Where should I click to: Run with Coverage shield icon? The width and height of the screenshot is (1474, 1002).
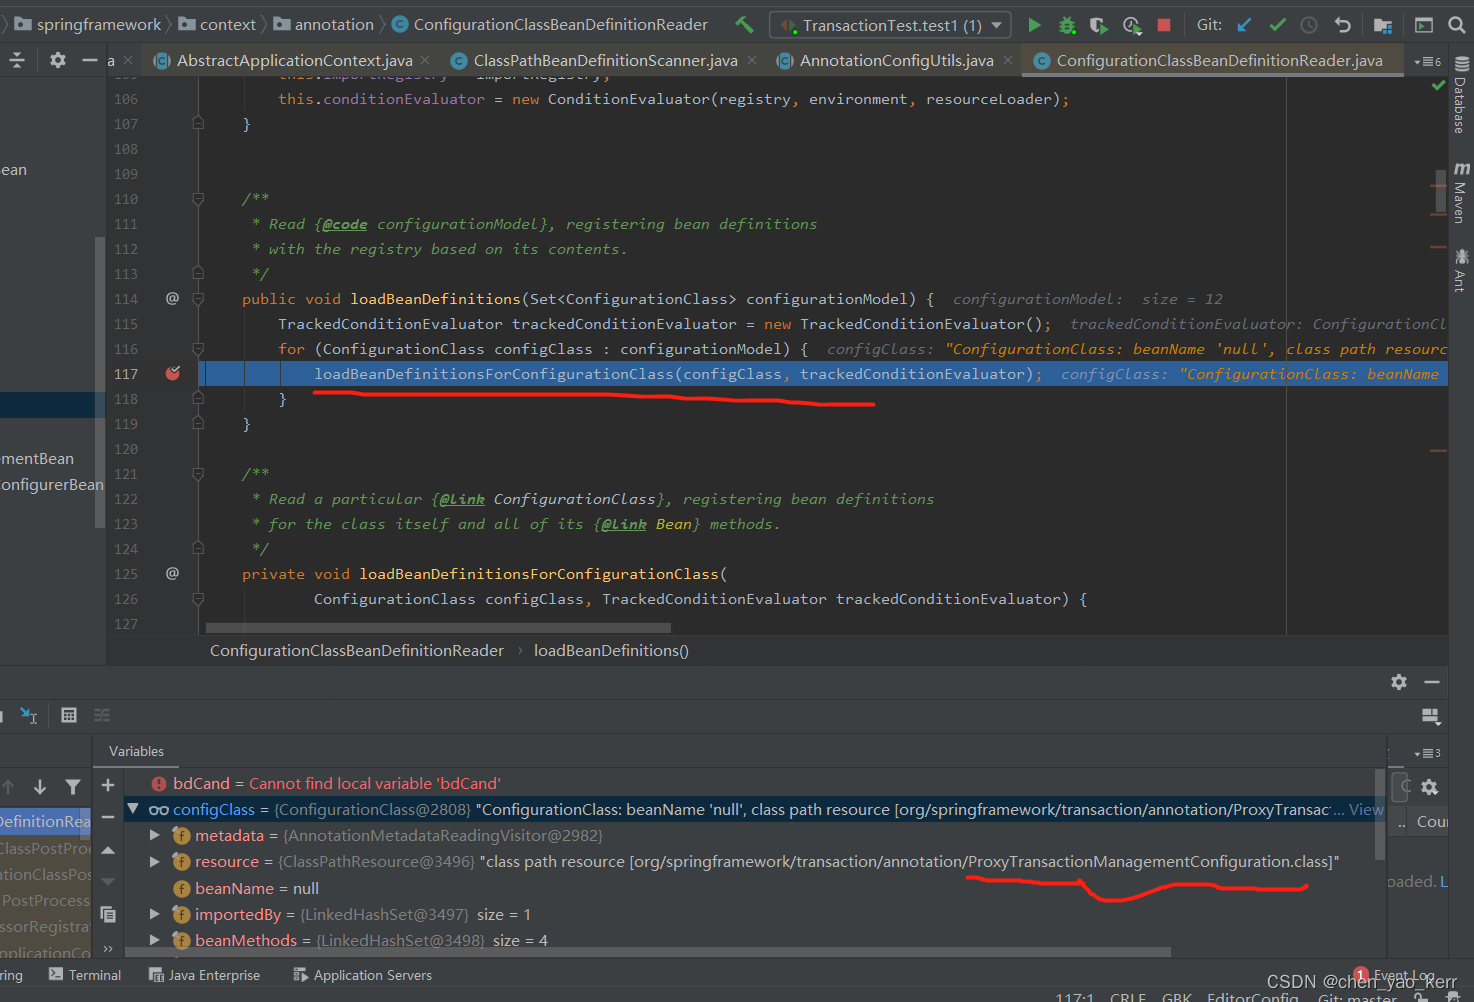[x=1099, y=25]
